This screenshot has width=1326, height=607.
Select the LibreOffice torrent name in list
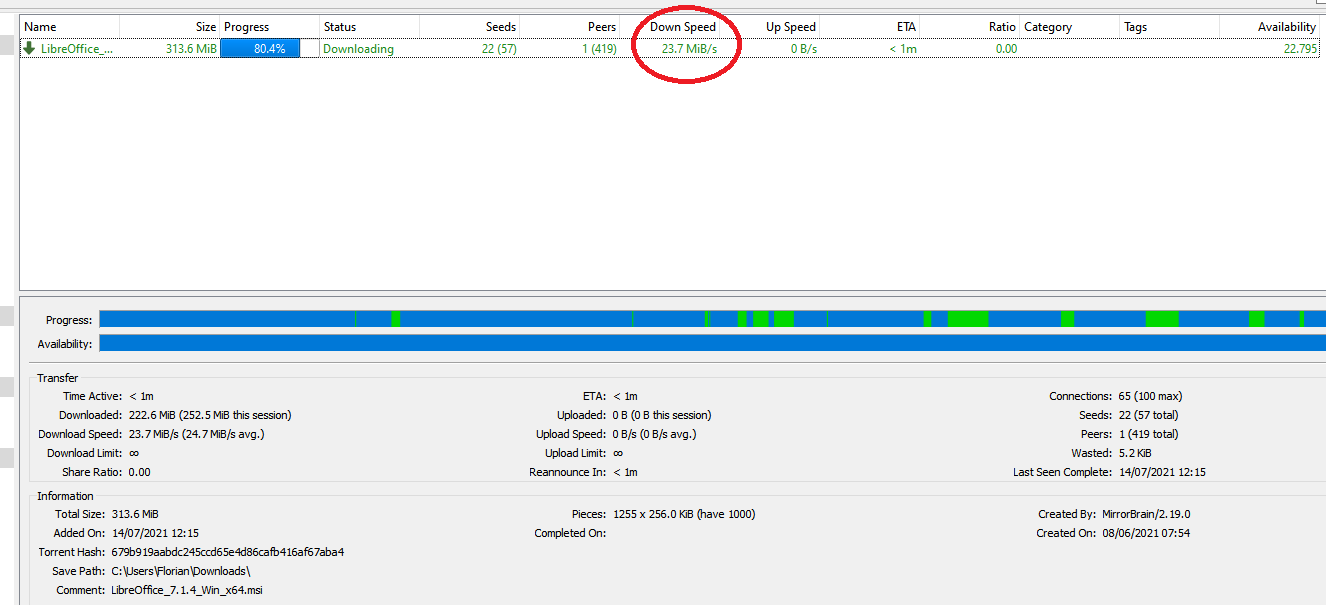[x=76, y=49]
